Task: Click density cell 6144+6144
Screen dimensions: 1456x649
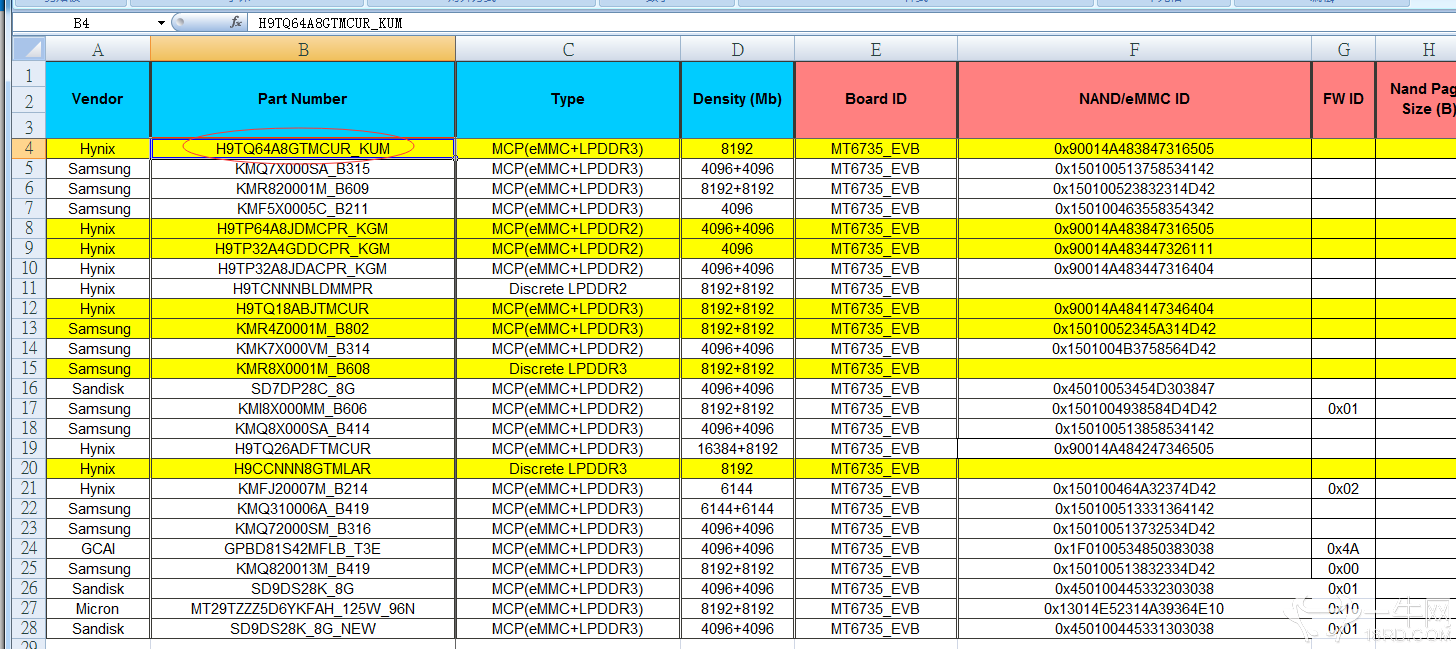Action: pyautogui.click(x=737, y=509)
